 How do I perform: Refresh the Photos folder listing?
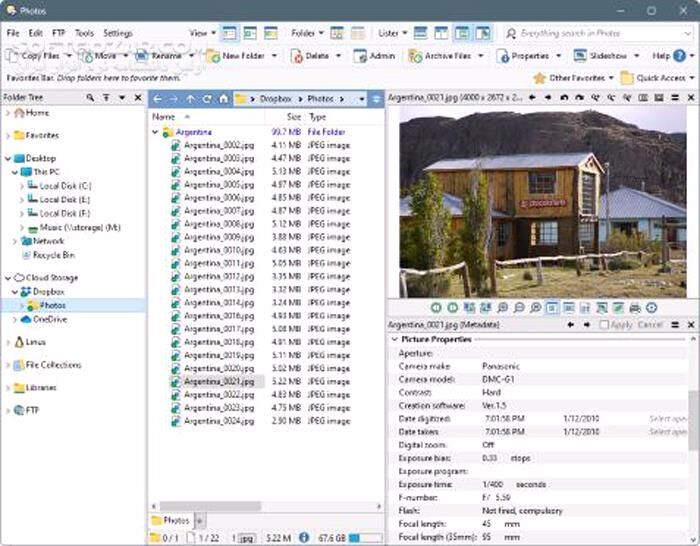[208, 99]
